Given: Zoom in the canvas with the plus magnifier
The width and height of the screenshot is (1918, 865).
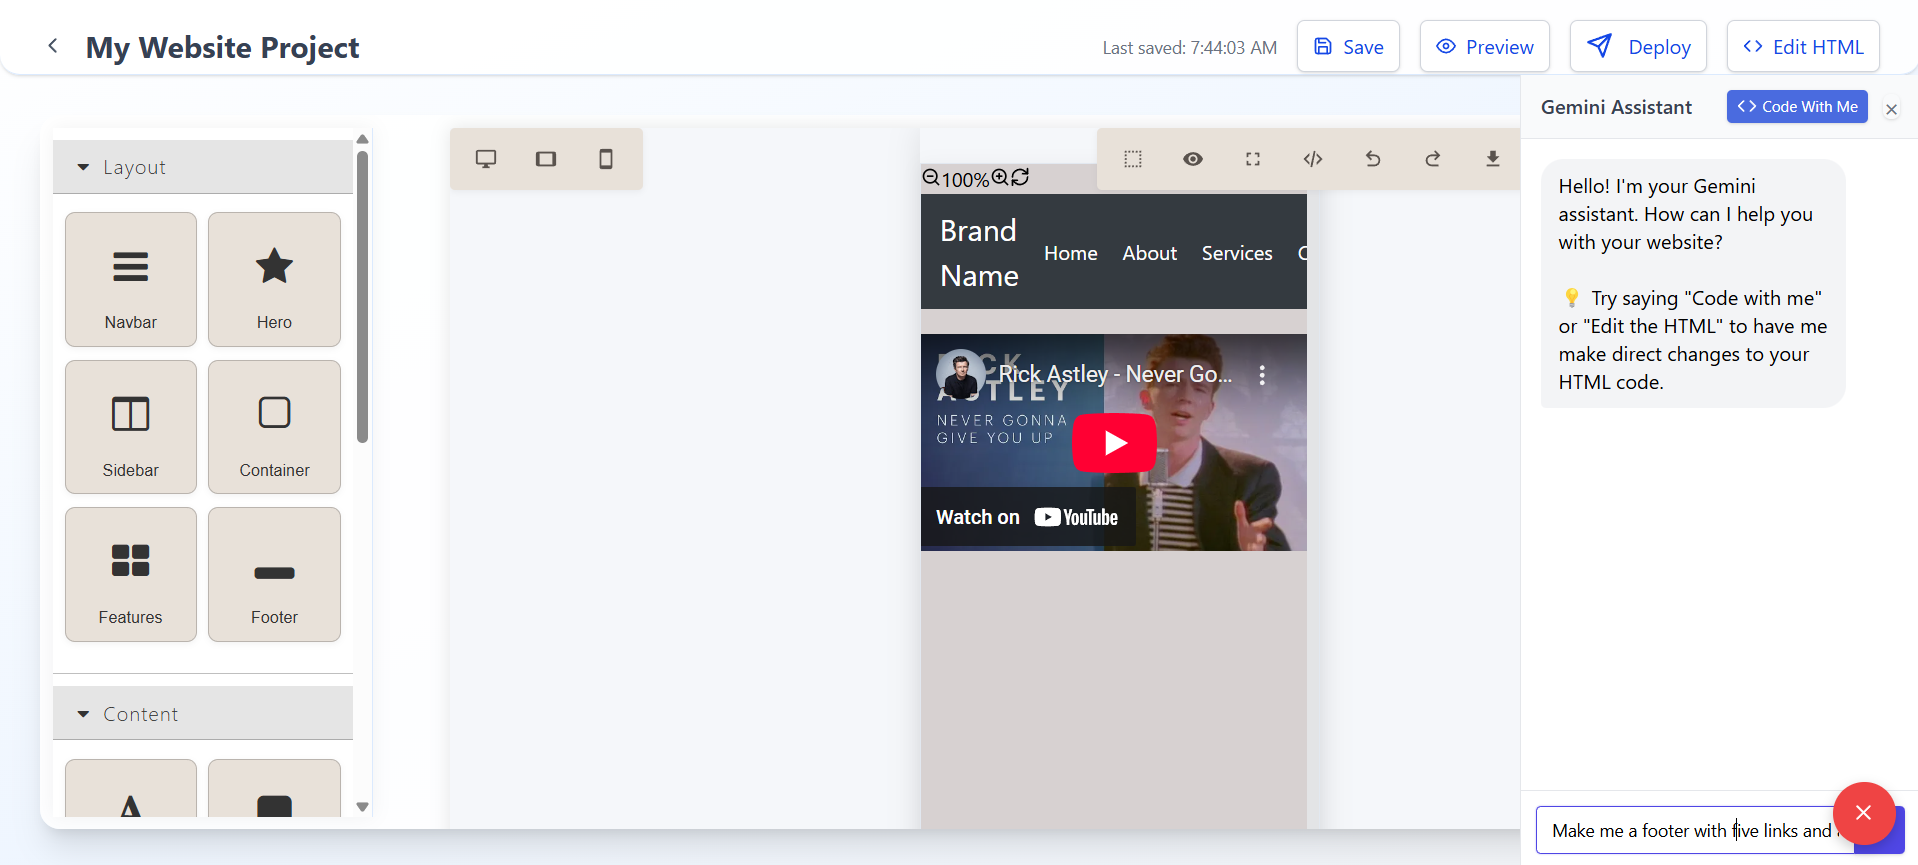Looking at the screenshot, I should (1000, 178).
